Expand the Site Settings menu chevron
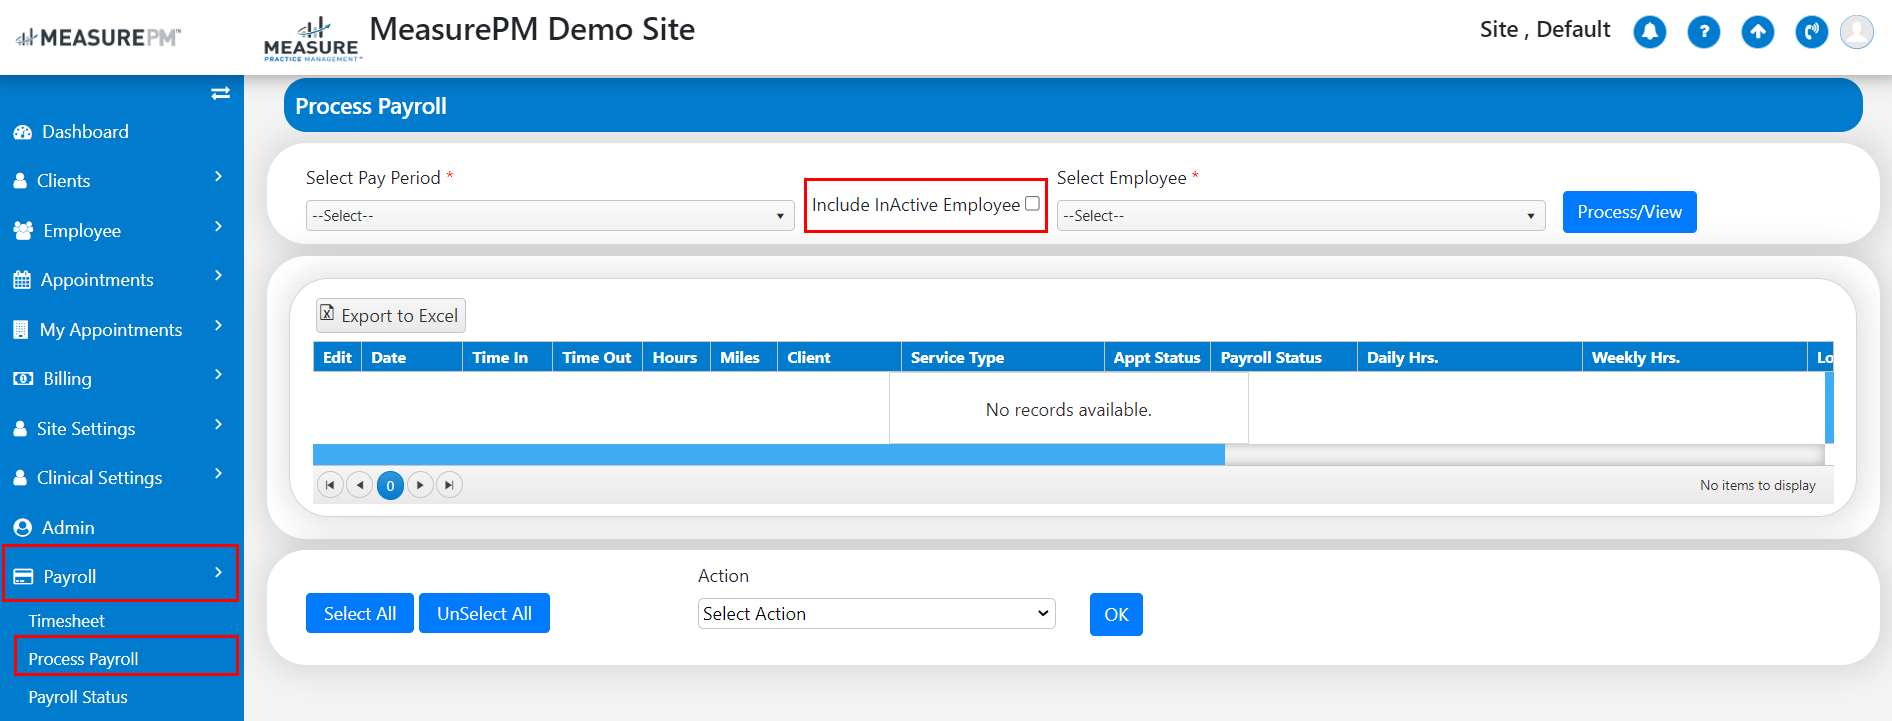The height and width of the screenshot is (721, 1892). point(218,425)
